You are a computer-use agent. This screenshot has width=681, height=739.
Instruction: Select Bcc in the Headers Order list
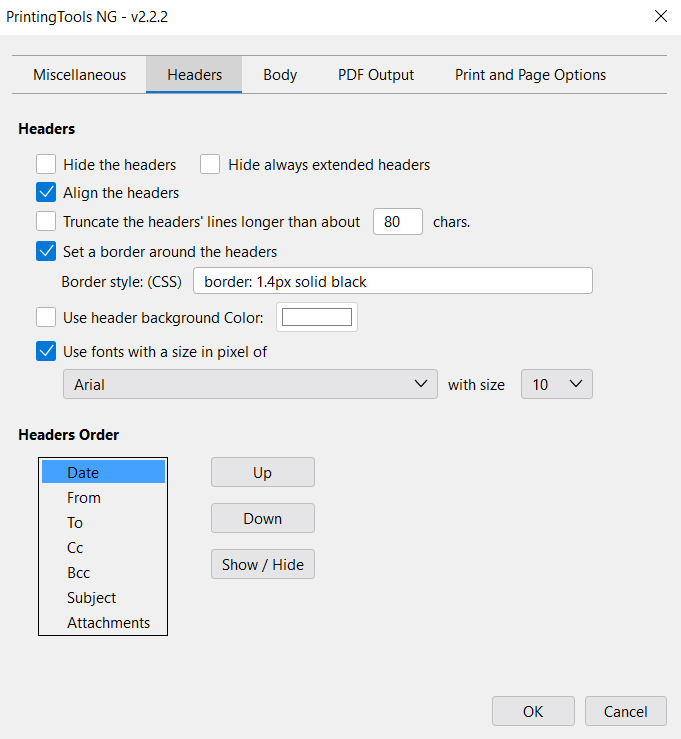coord(103,573)
